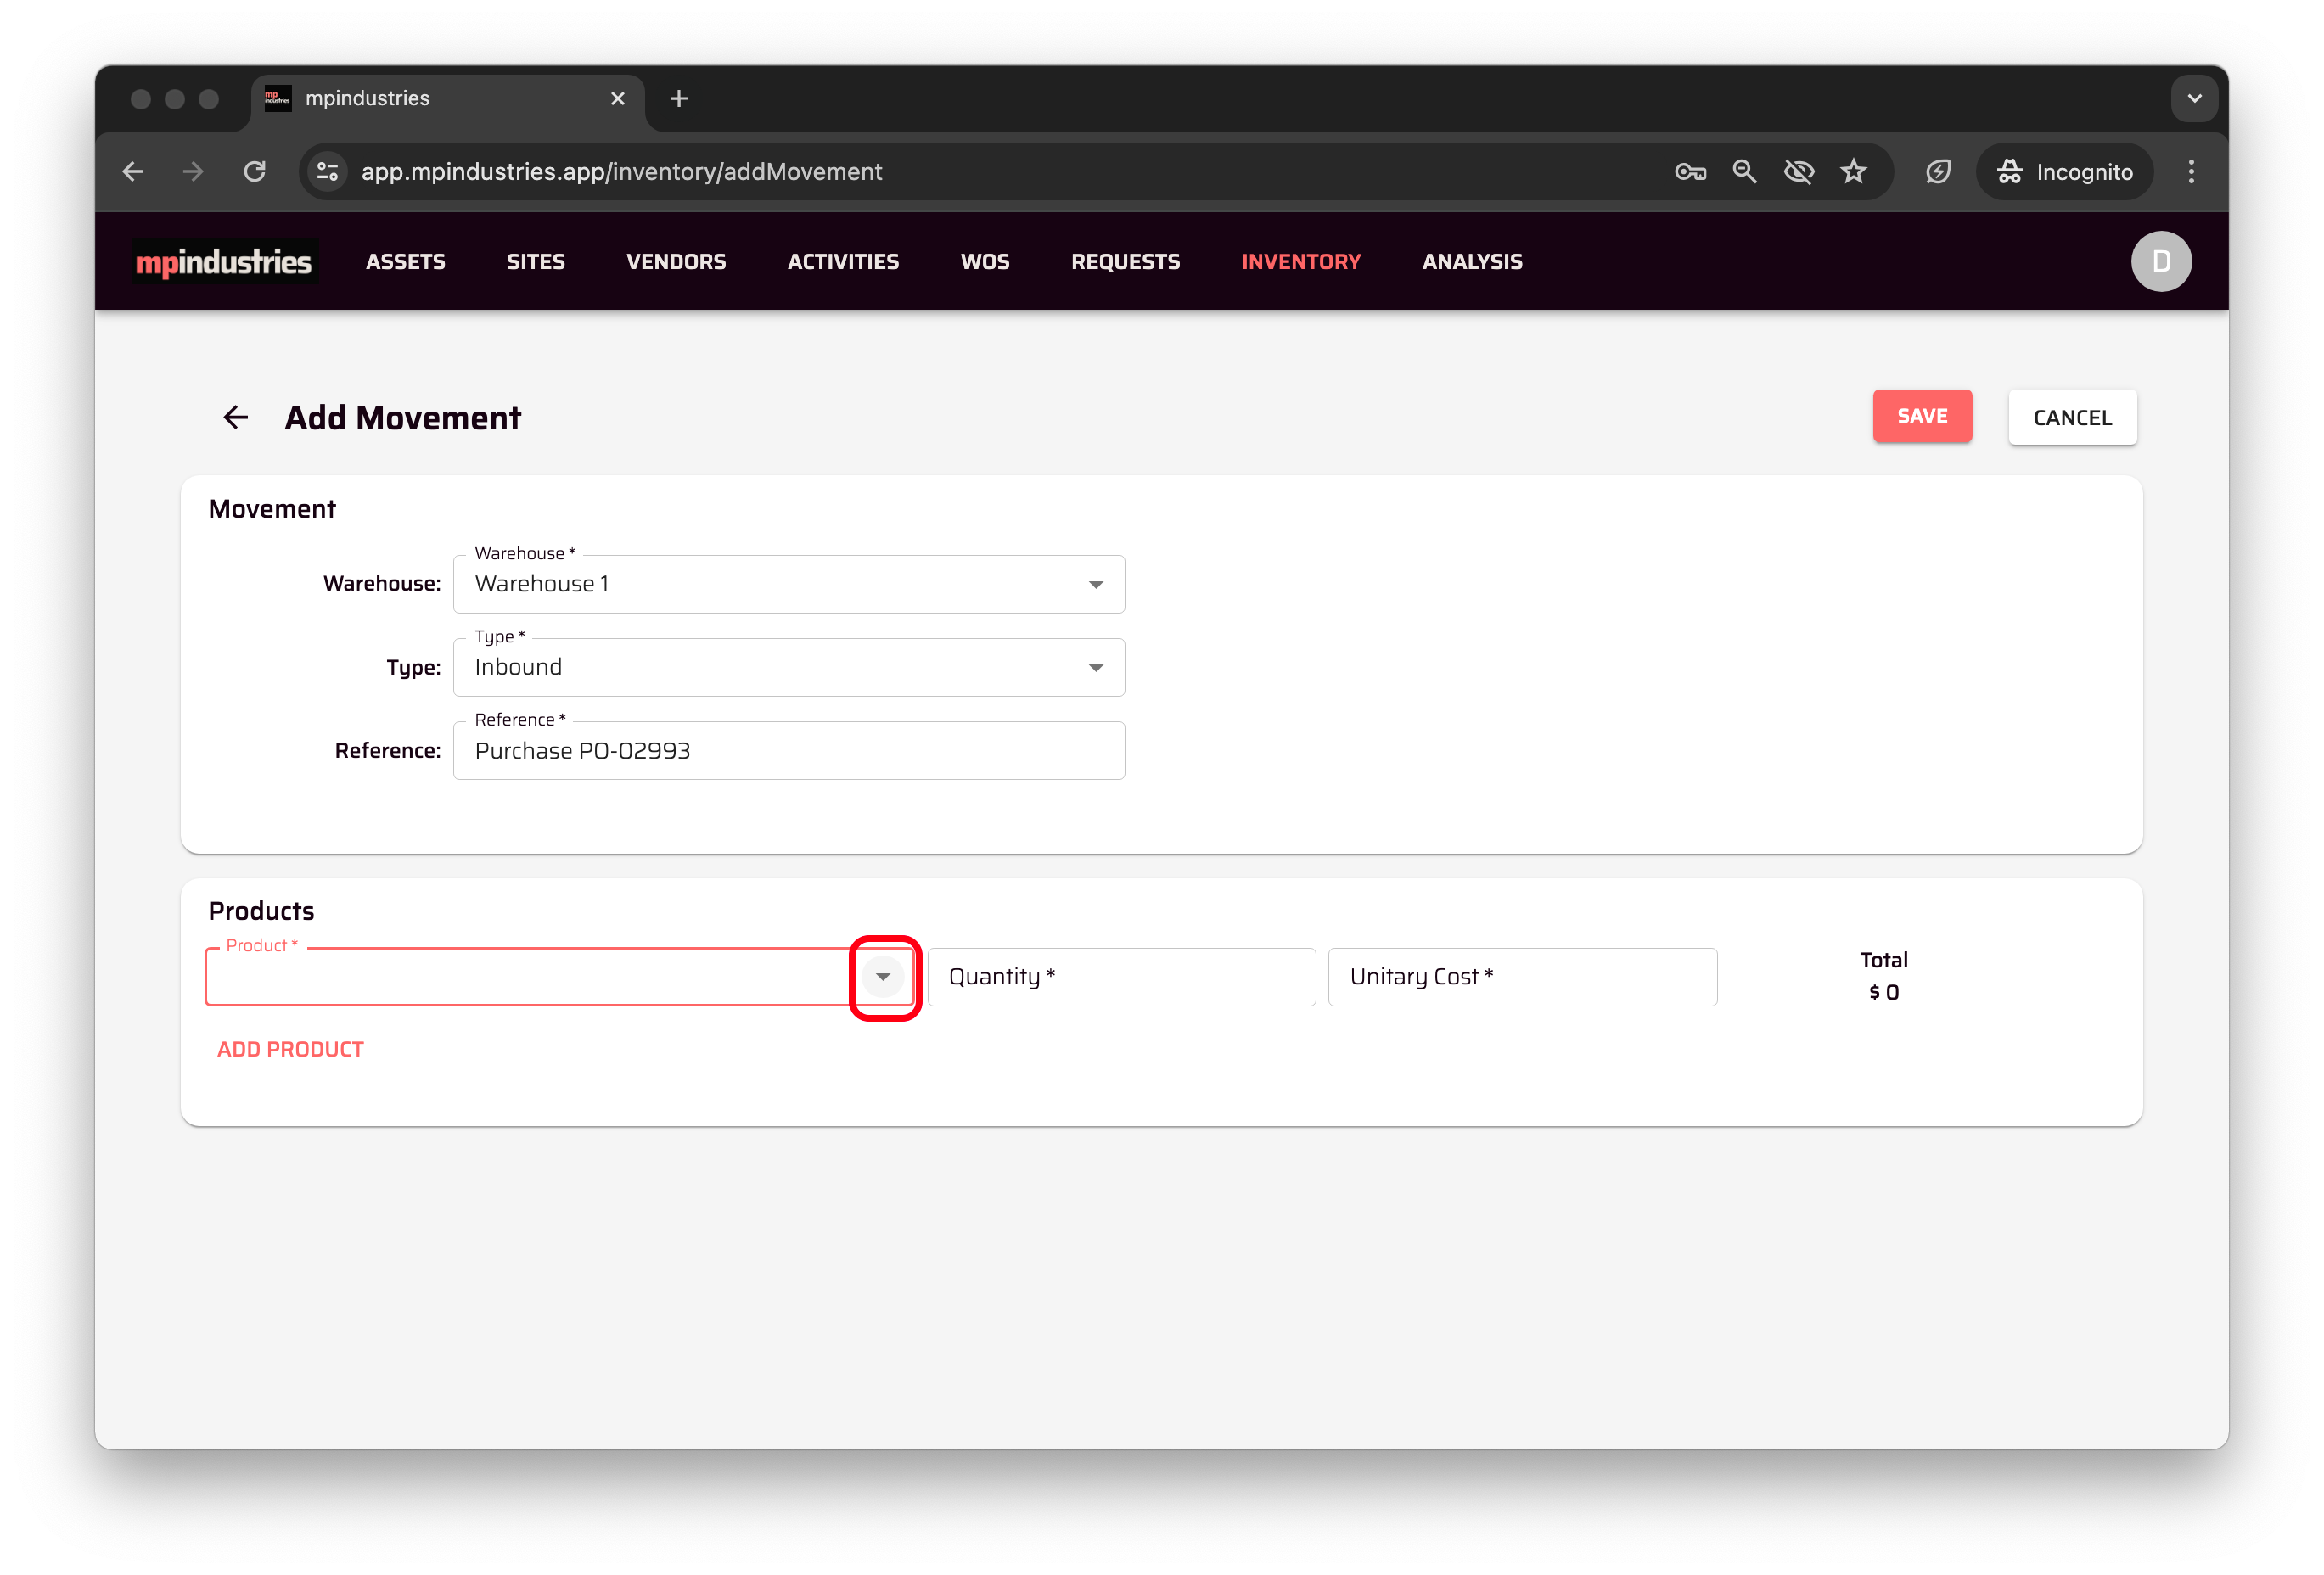Expand the Product dropdown arrow
2324x1575 pixels.
[x=883, y=977]
